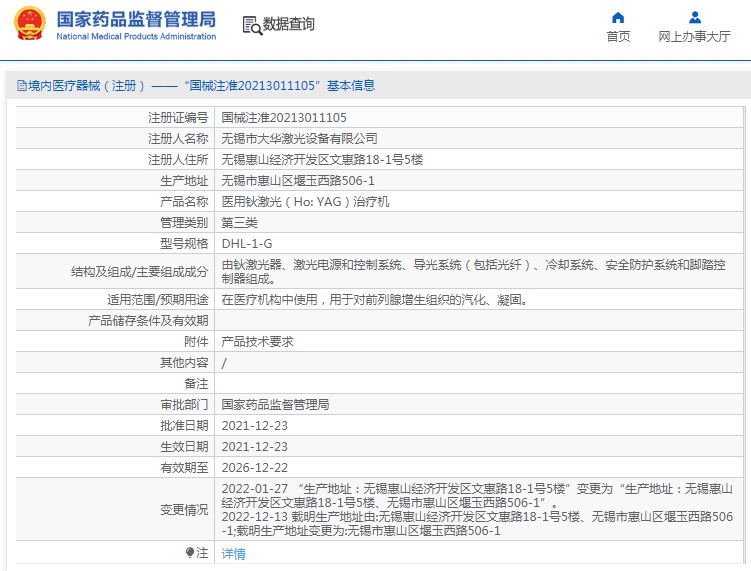Click the 注册证编号 row label
751x571 pixels.
click(178, 117)
